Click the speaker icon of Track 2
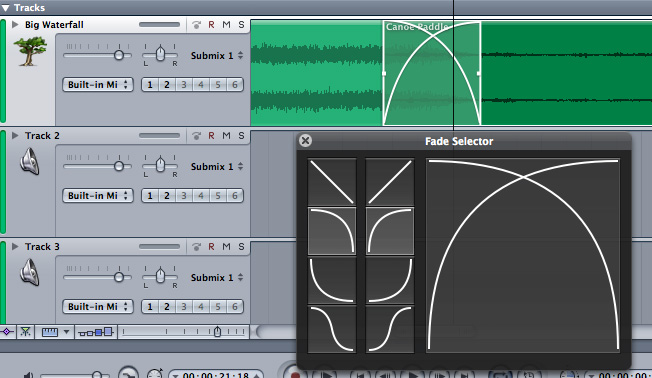 (x=30, y=162)
